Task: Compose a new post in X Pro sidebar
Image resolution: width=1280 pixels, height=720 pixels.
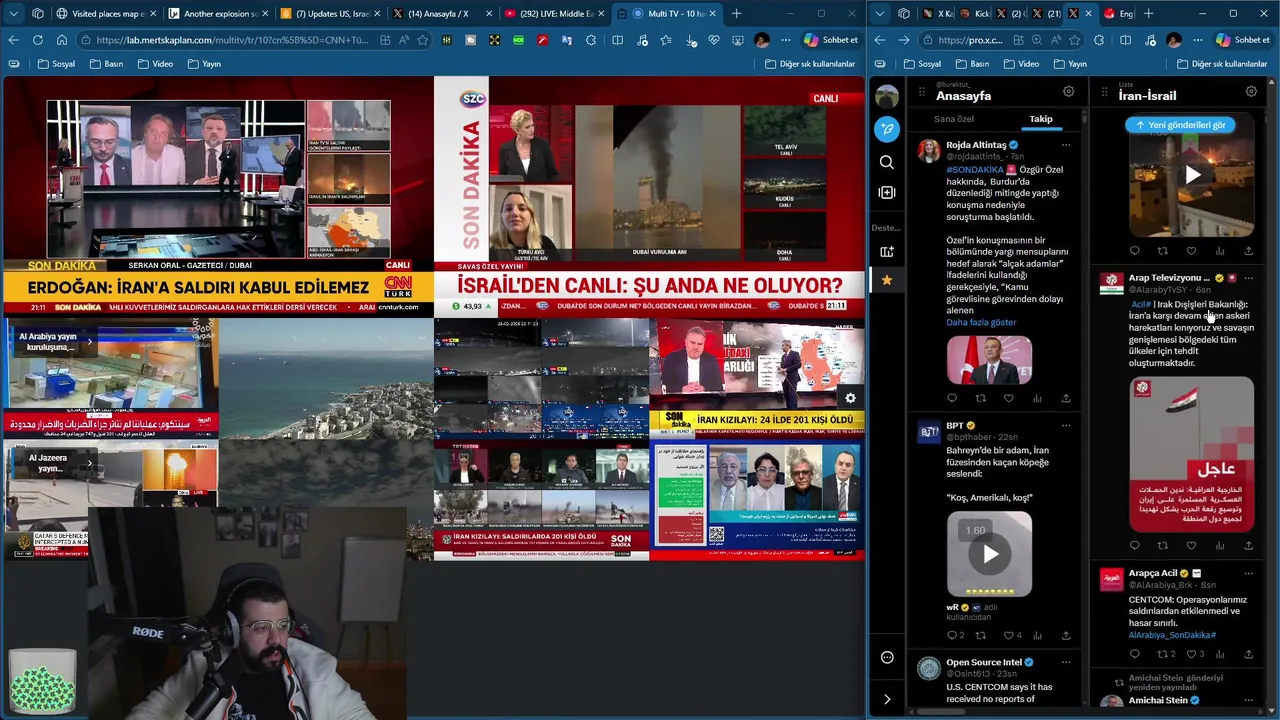Action: (886, 129)
